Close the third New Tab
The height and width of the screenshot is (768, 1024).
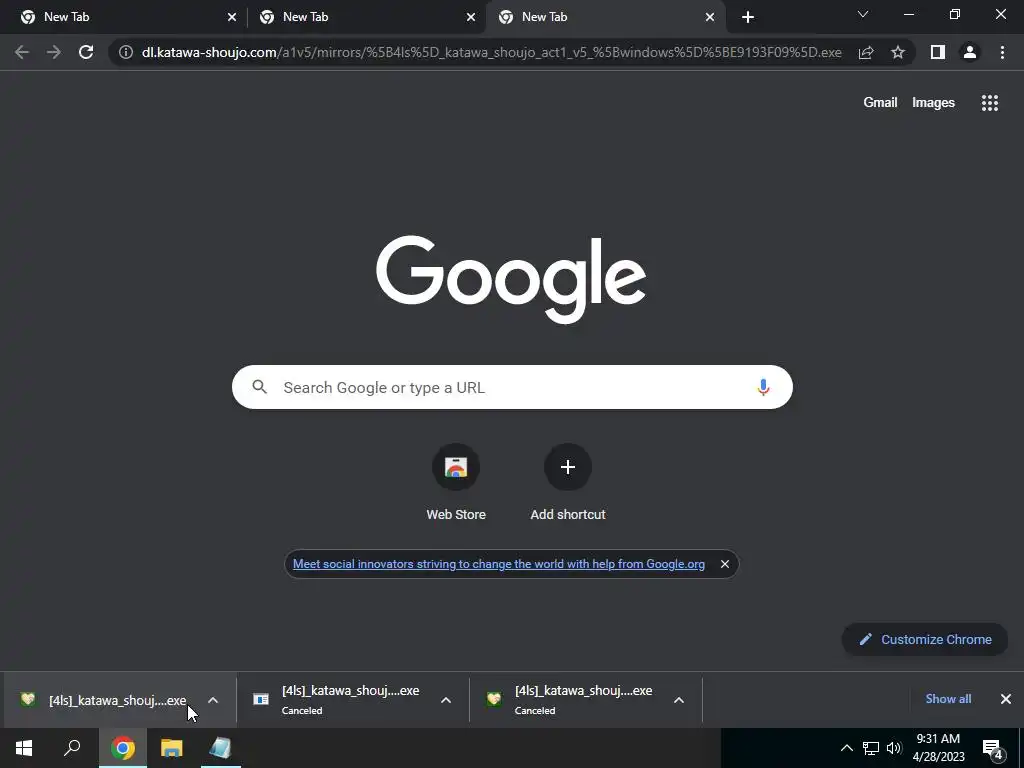click(710, 17)
